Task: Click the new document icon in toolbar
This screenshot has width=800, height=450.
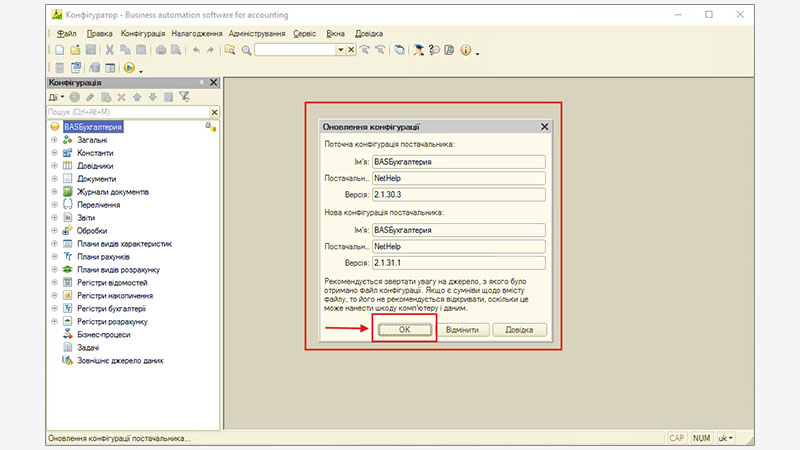Action: (60, 49)
